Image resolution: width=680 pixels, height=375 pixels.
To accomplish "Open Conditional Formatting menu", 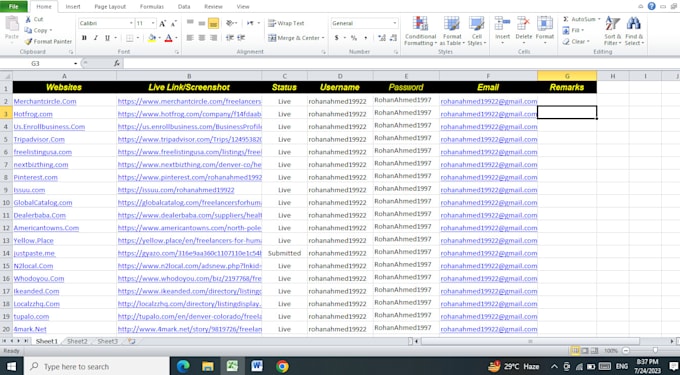I will click(420, 31).
